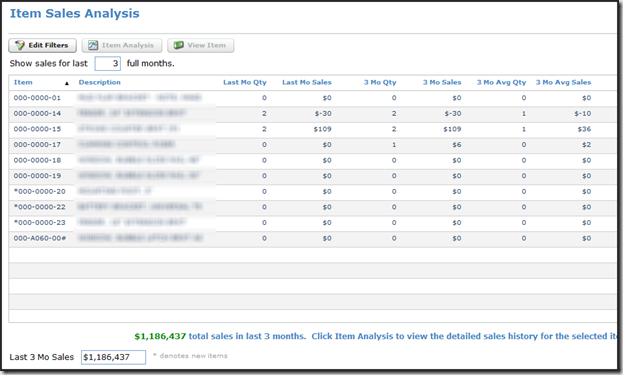Click the 'denotes new items' note
This screenshot has height=375, width=623.
click(x=190, y=356)
